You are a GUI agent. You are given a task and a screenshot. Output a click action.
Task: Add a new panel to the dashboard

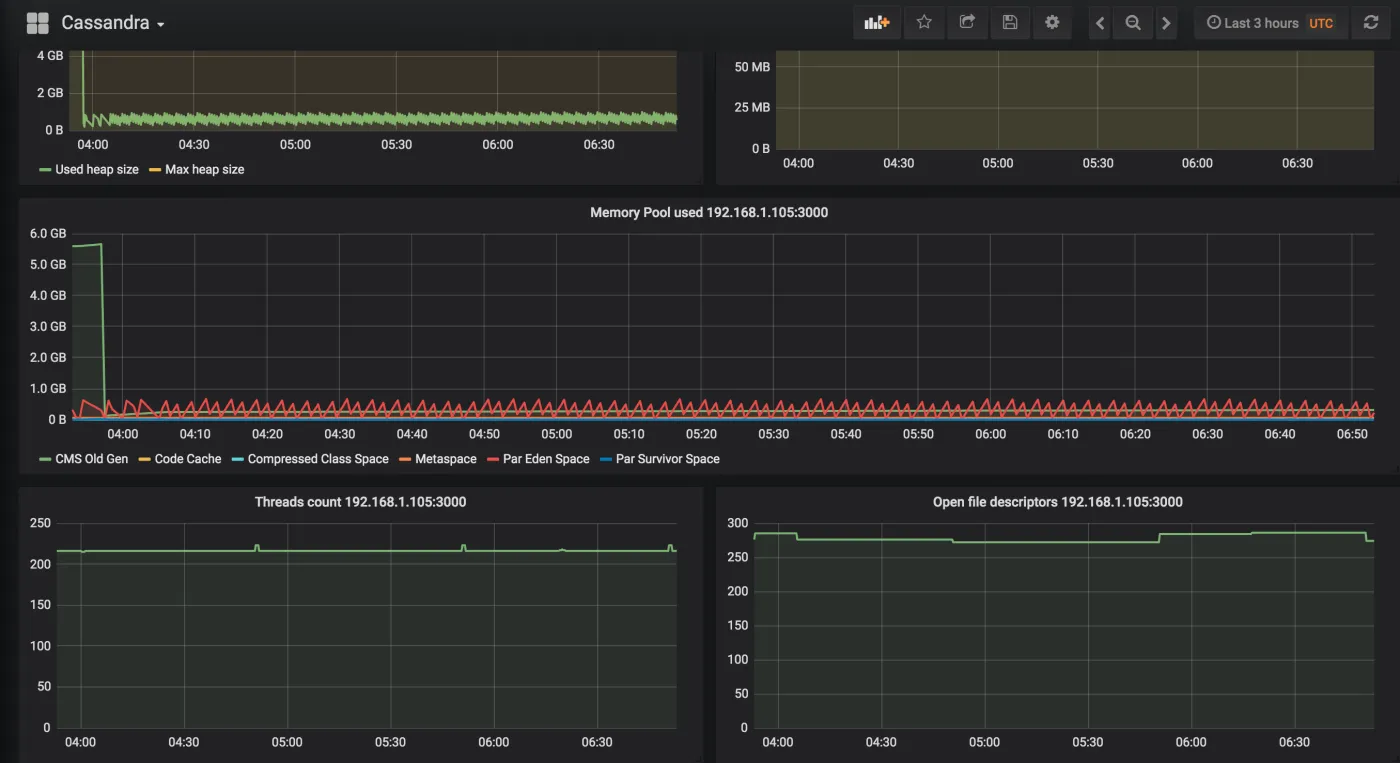pyautogui.click(x=877, y=22)
